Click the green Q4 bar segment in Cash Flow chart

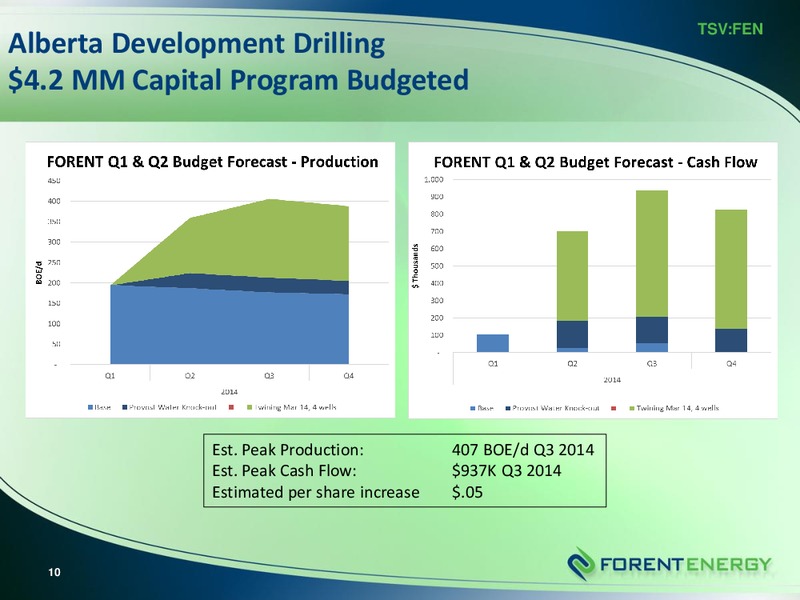click(x=731, y=269)
